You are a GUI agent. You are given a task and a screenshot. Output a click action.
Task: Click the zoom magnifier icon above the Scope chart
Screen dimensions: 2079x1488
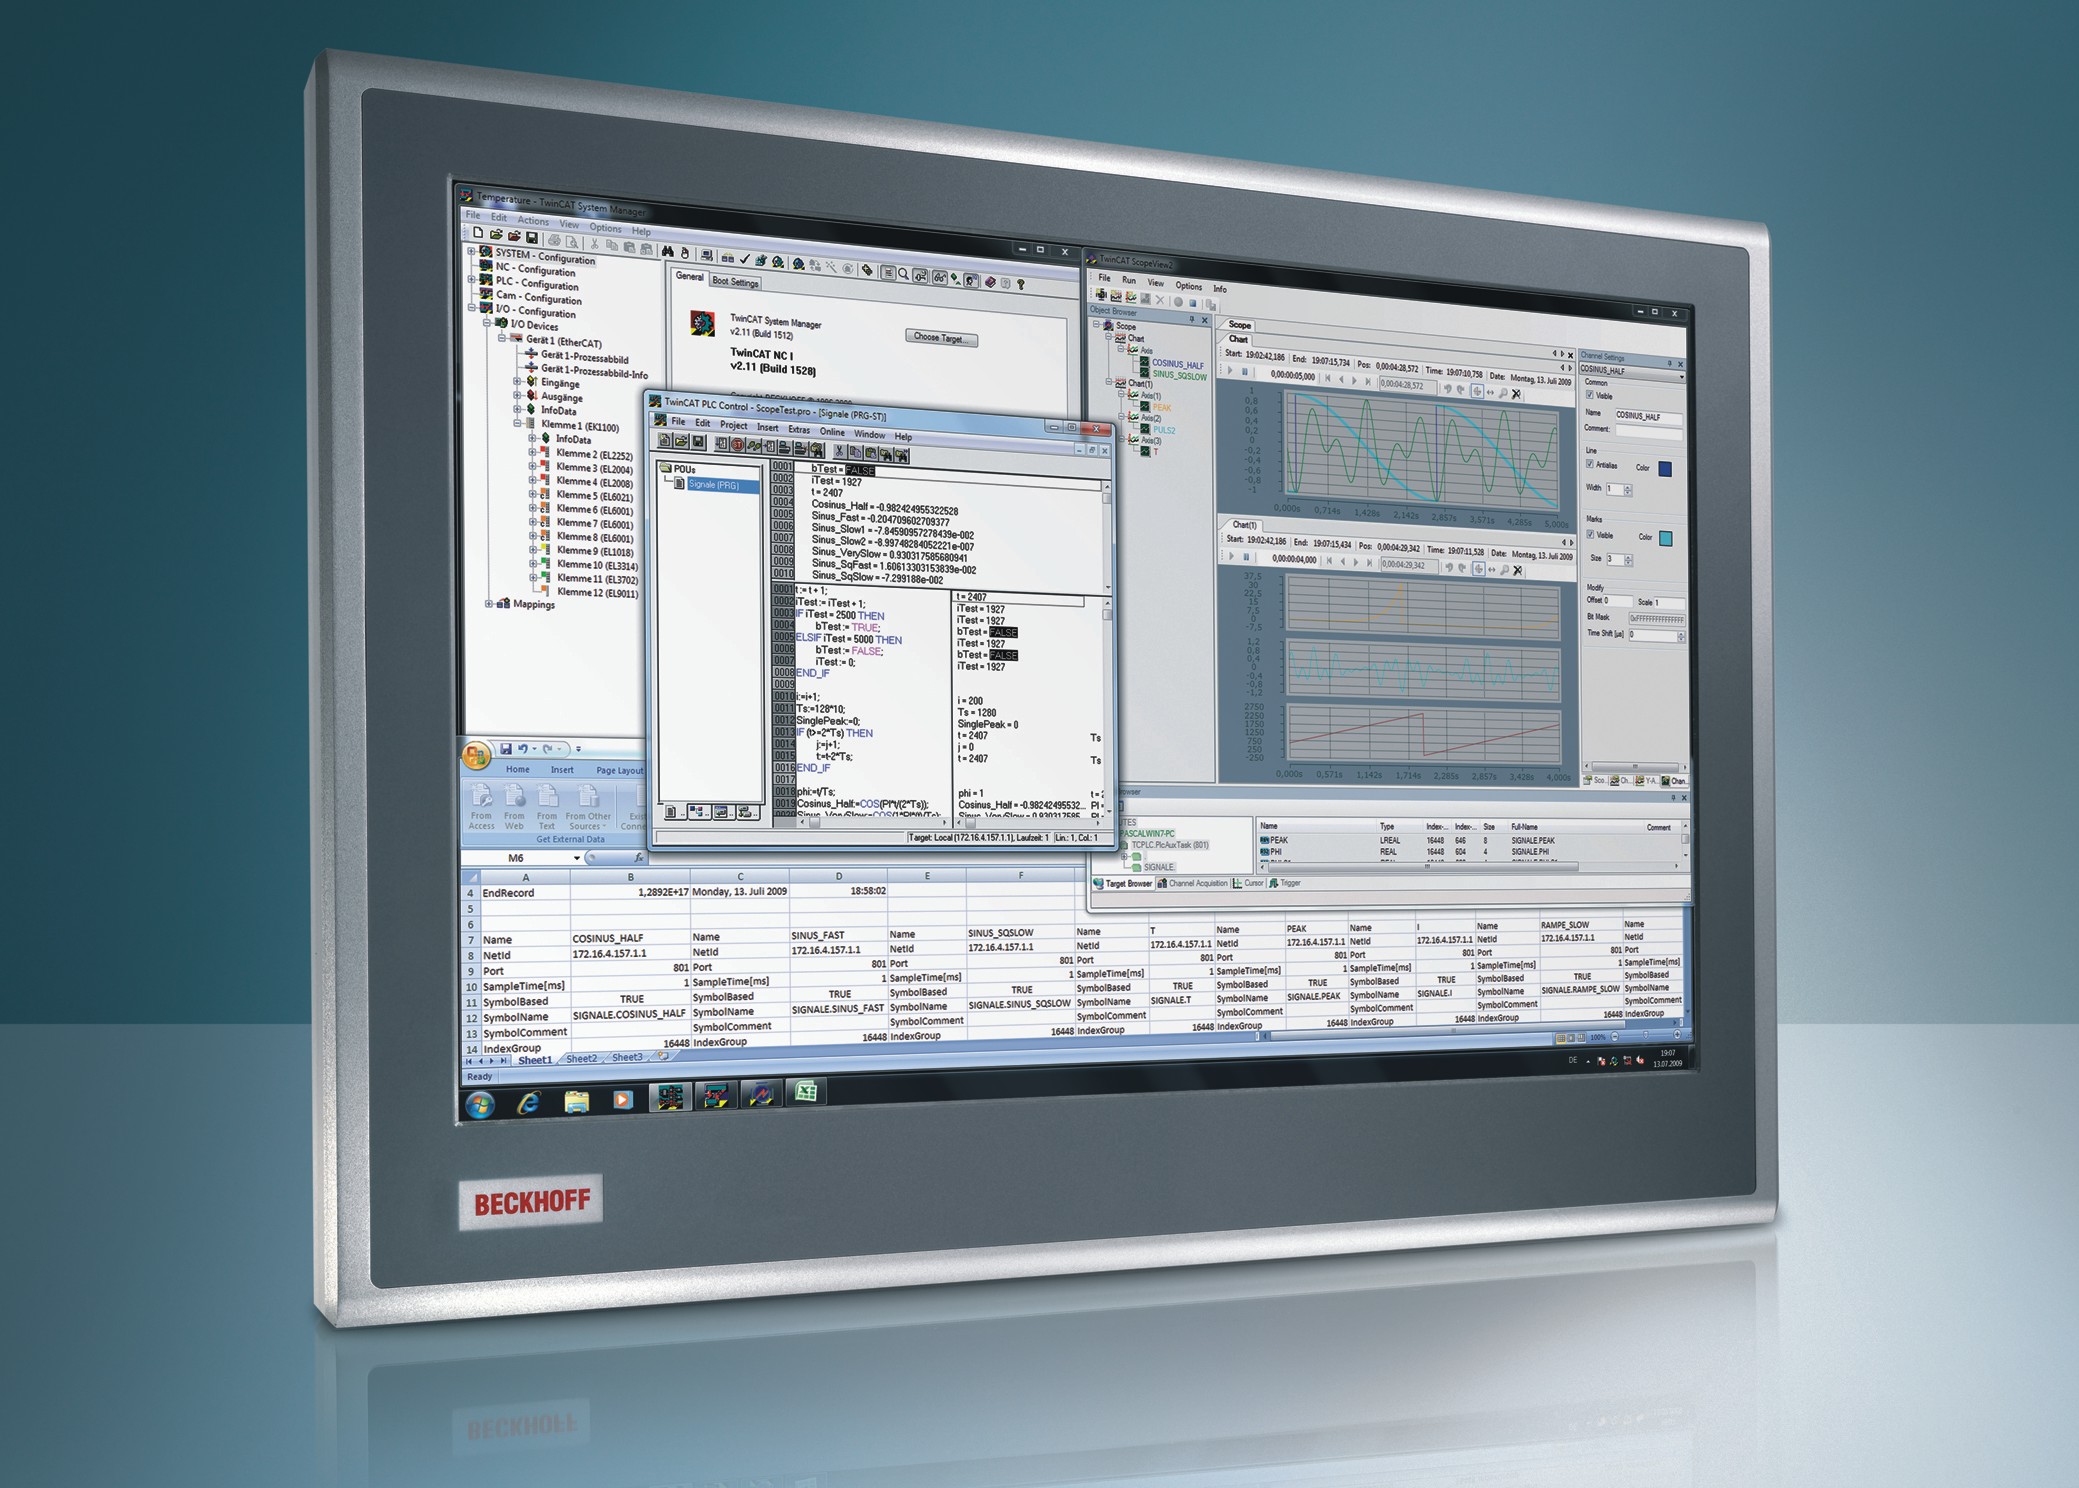click(x=1504, y=394)
